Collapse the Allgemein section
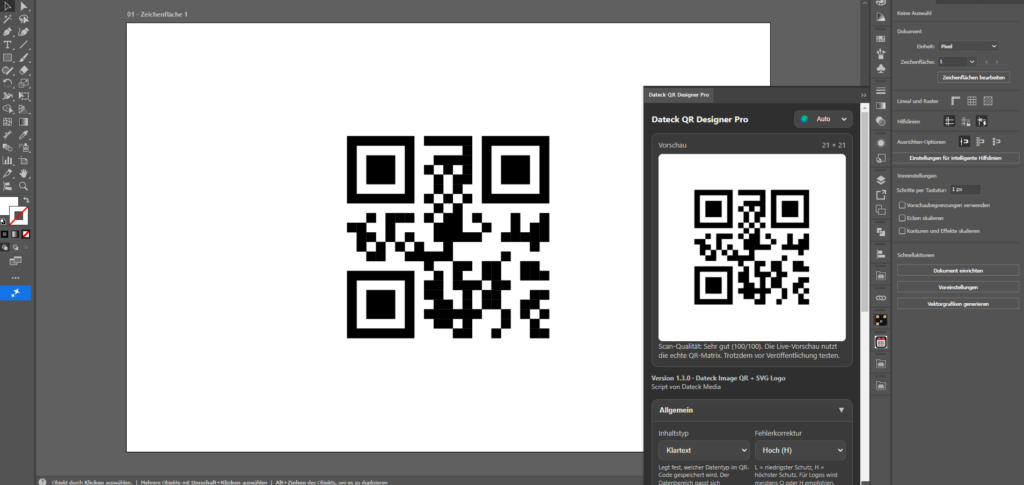Viewport: 1024px width, 485px height. (841, 411)
